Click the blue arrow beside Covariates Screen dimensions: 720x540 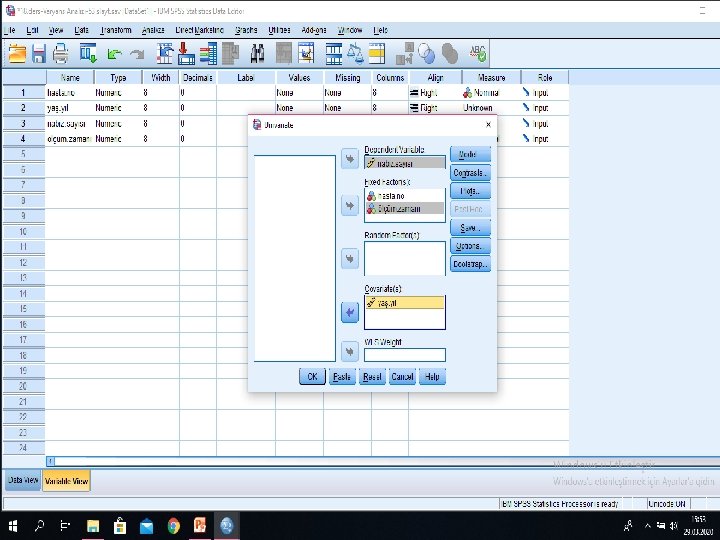[x=350, y=313]
